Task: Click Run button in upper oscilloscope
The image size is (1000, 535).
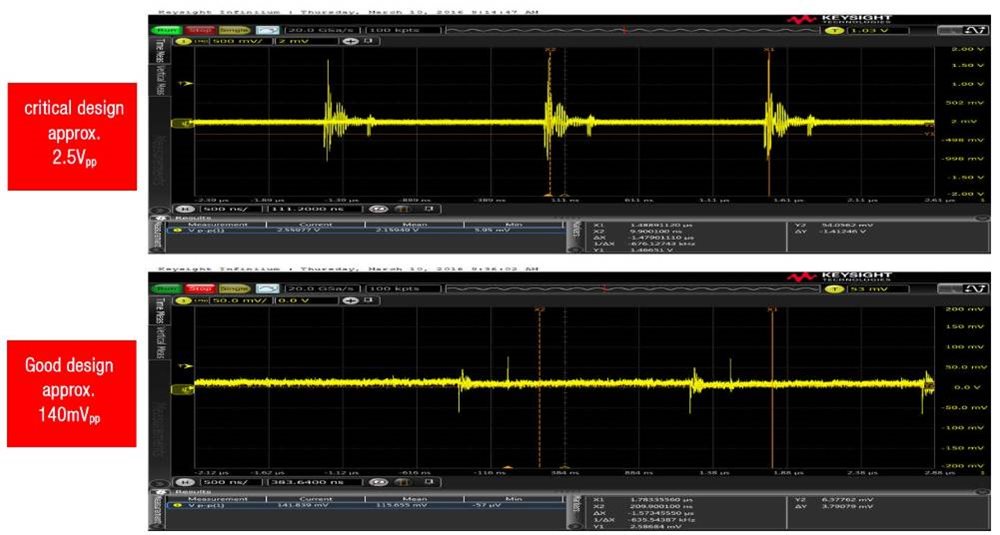Action: 167,30
